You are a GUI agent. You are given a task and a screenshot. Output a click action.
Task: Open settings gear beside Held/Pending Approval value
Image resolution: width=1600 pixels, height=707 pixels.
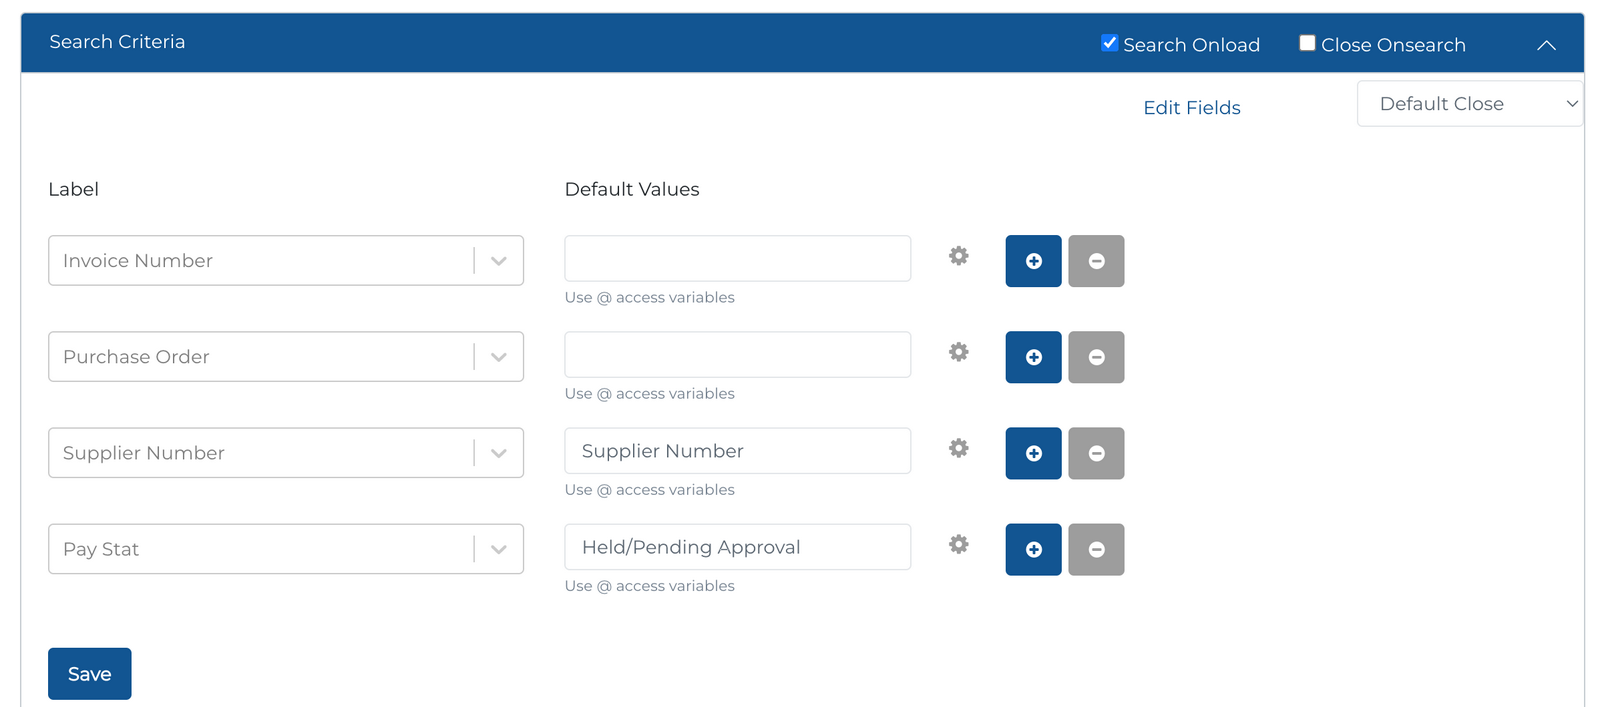[x=958, y=544]
